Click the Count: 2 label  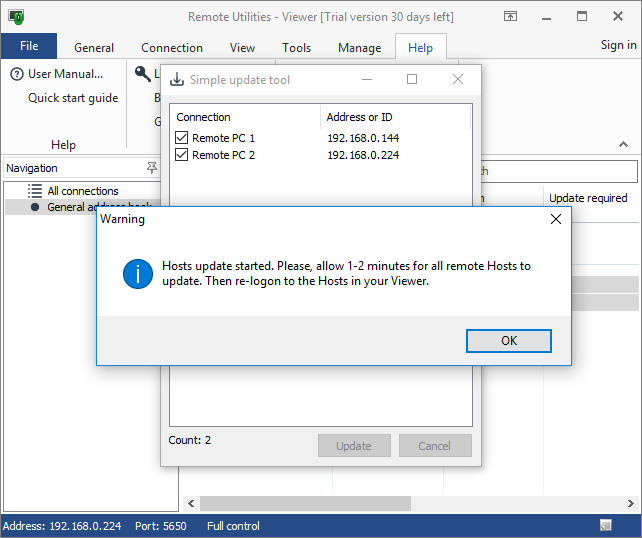pos(190,440)
